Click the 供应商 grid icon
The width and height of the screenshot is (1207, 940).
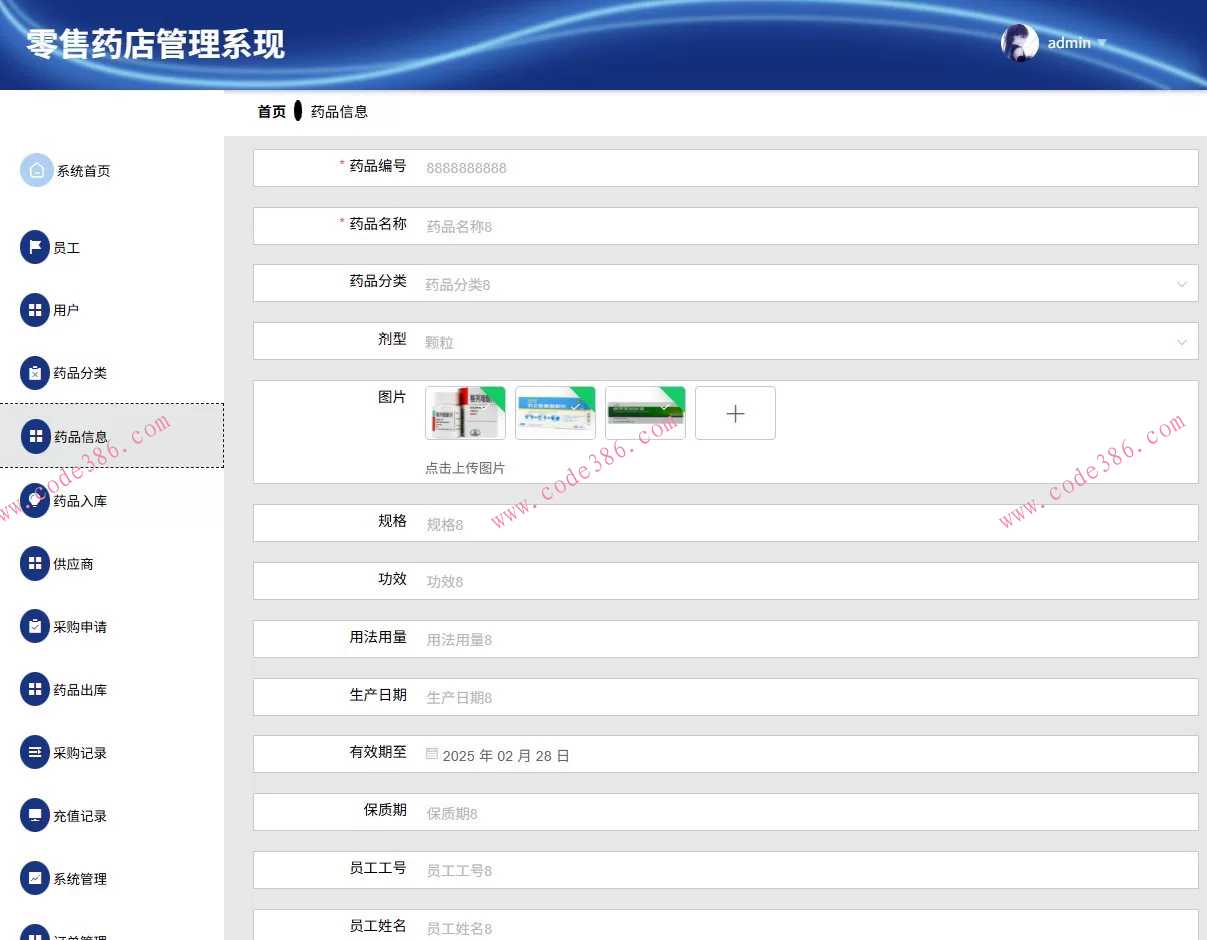click(35, 563)
